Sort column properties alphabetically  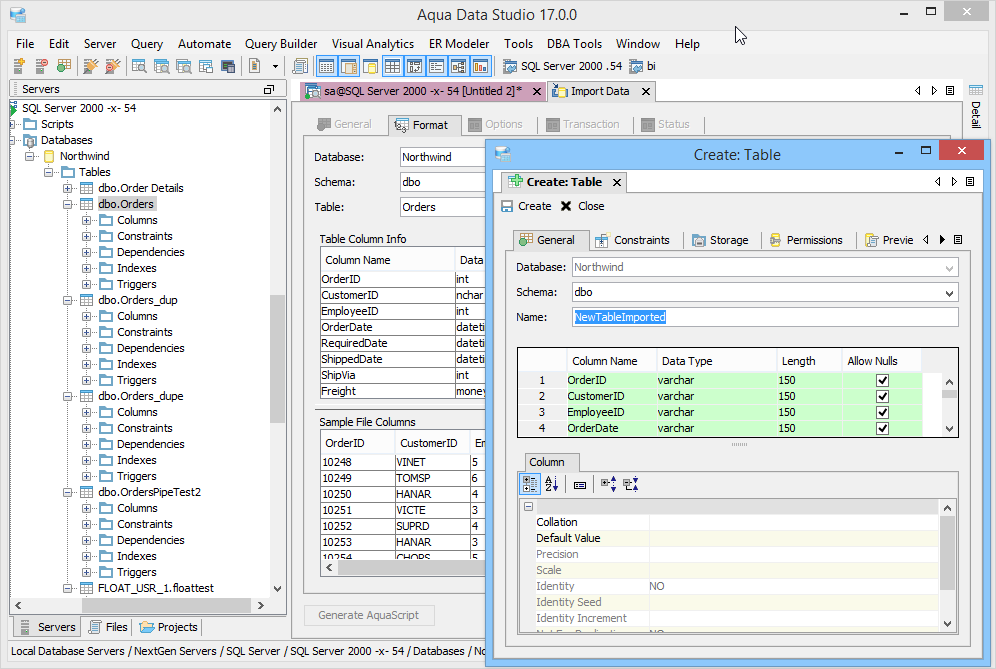coord(551,484)
